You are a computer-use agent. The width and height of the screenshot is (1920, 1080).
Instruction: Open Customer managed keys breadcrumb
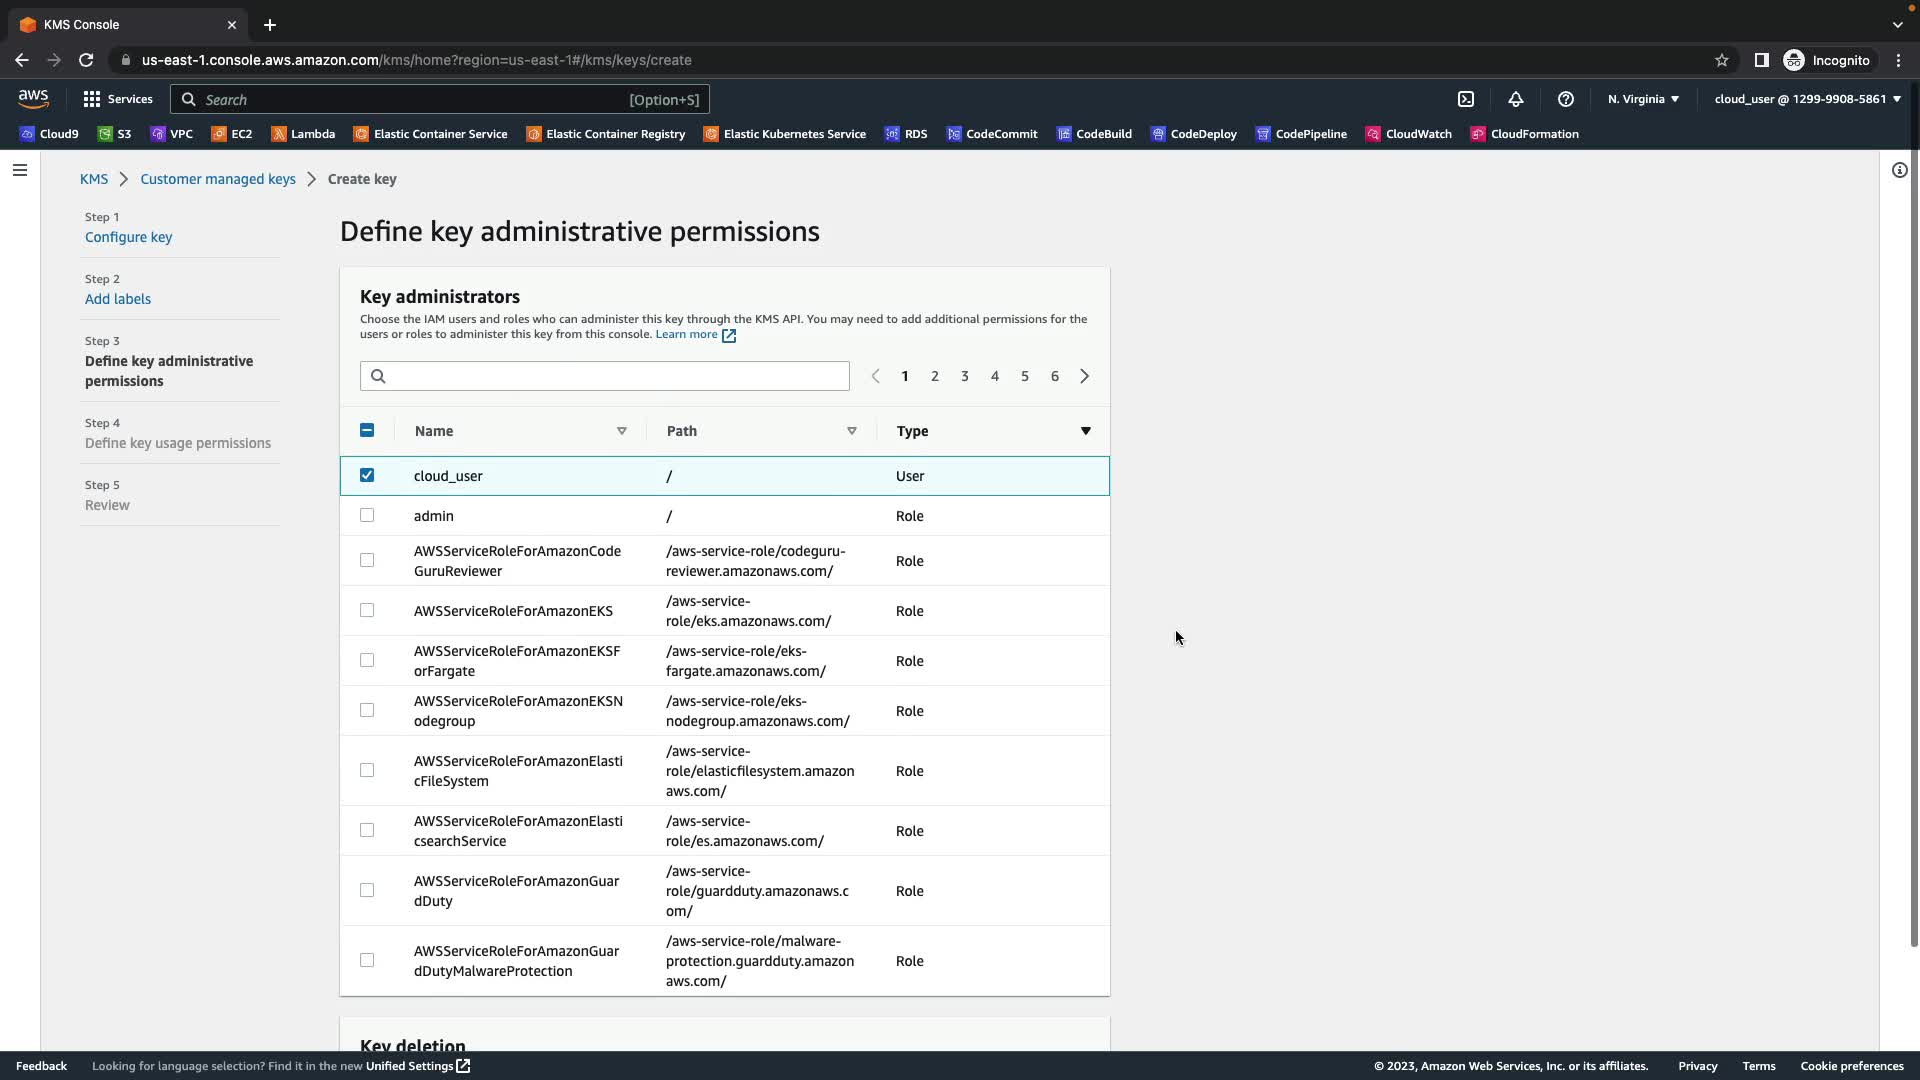[x=218, y=179]
